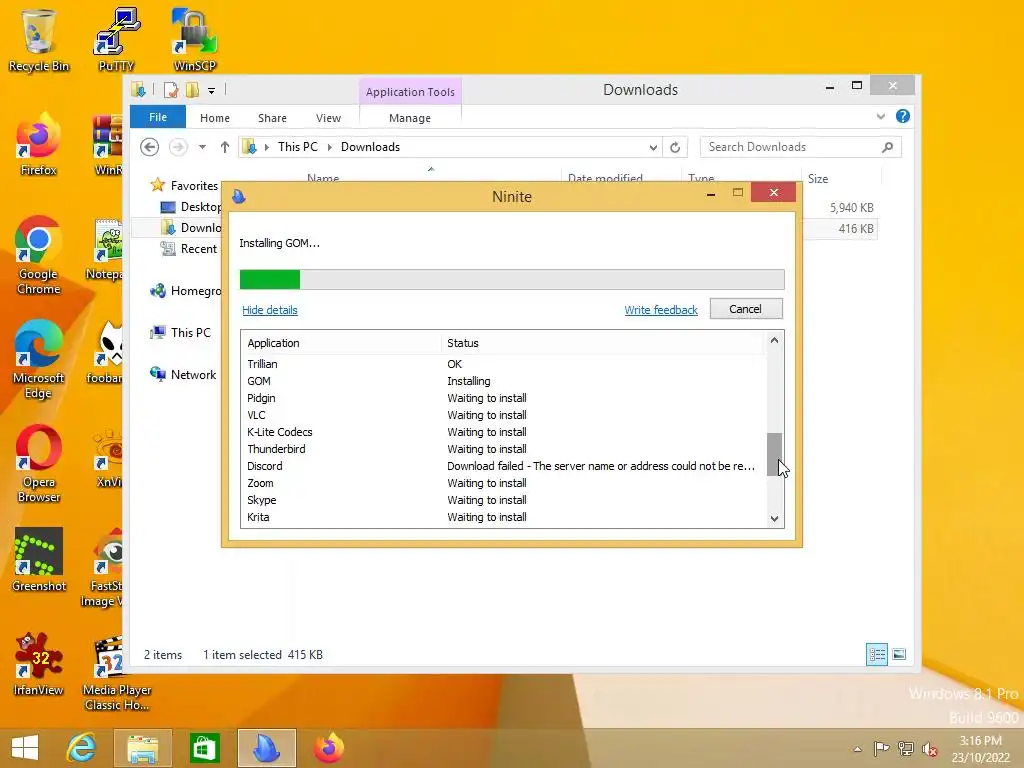Click the Status column header in Ninite
The height and width of the screenshot is (768, 1024).
tap(601, 343)
